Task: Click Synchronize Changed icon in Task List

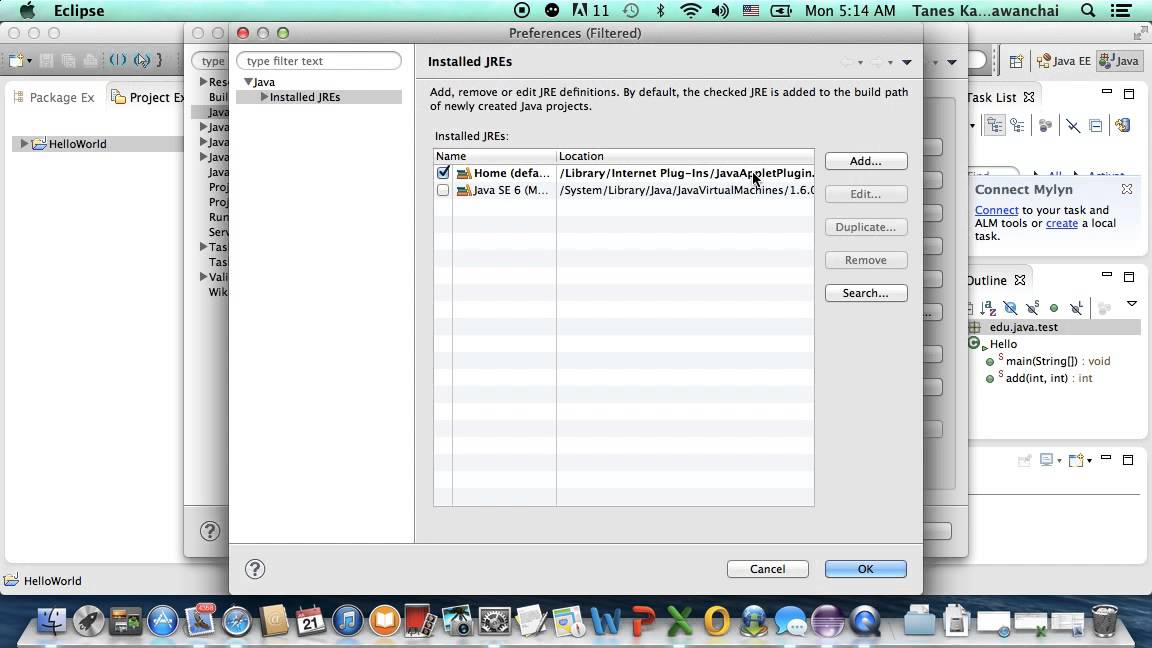Action: (1123, 126)
